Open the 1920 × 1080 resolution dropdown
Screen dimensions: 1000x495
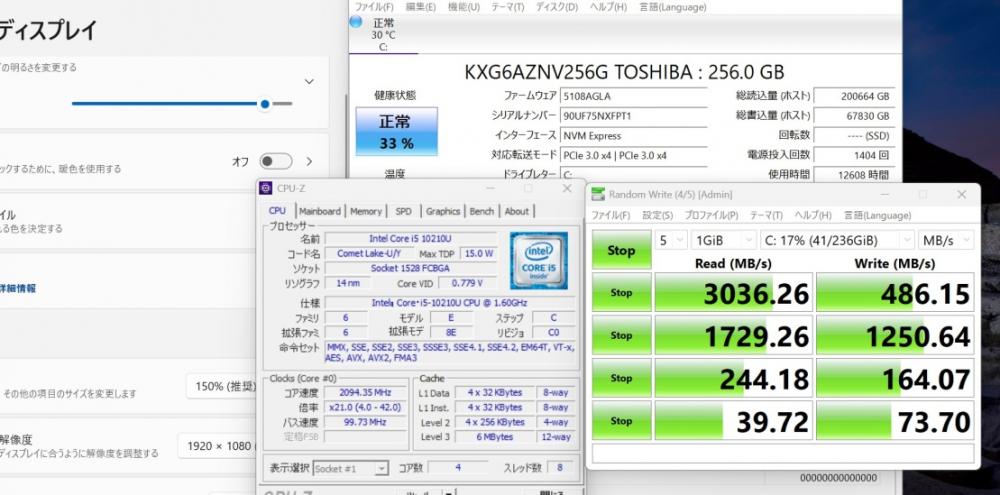[217, 446]
